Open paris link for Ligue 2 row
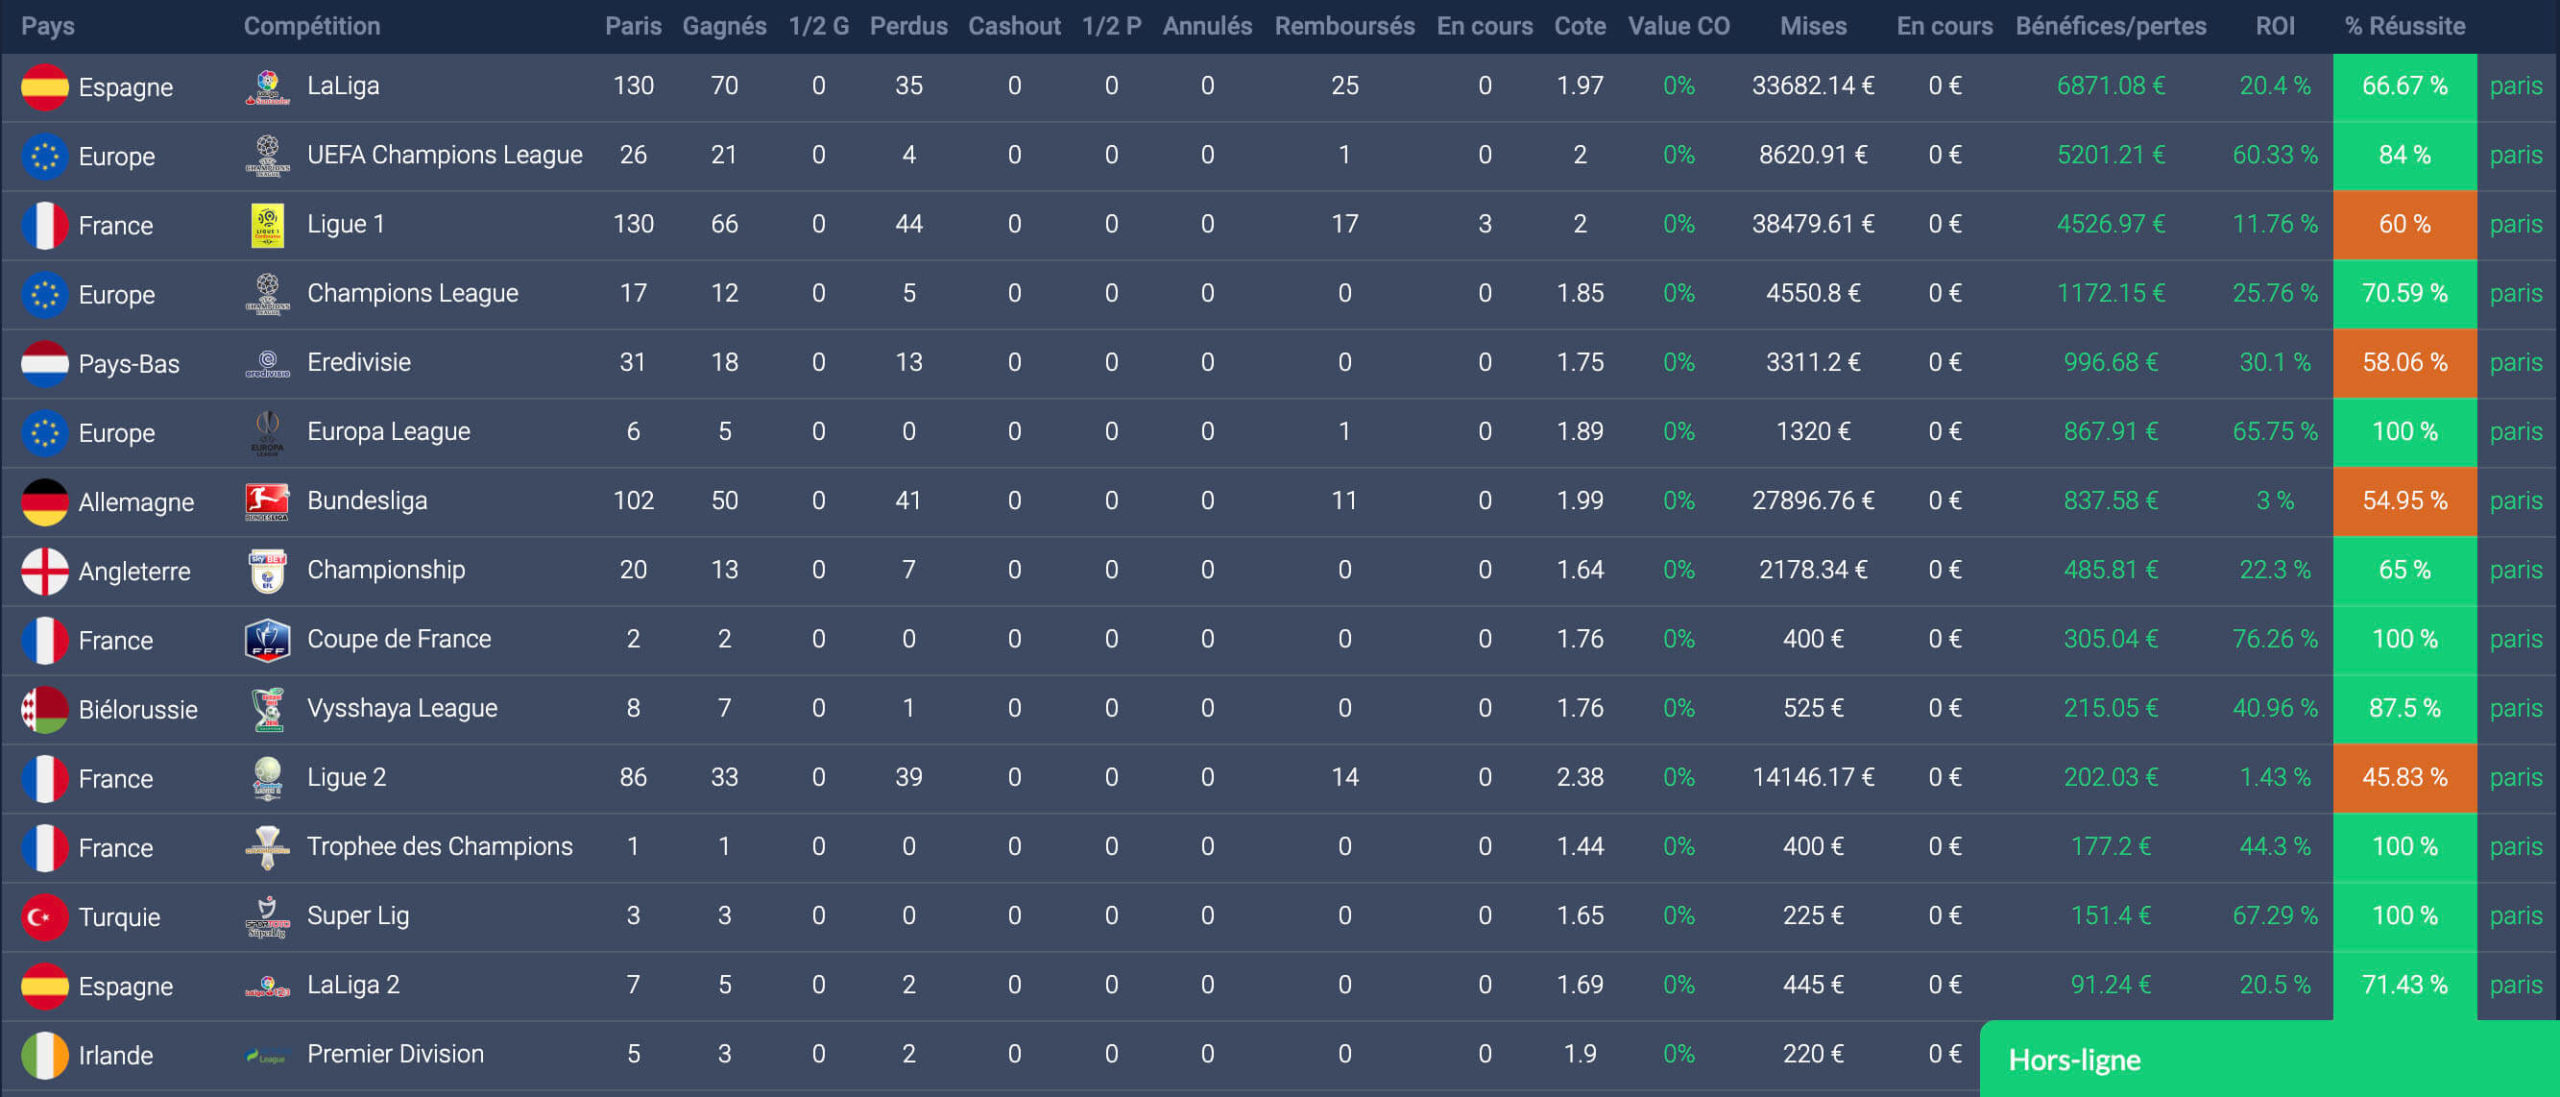Viewport: 2560px width, 1097px height. point(2515,778)
